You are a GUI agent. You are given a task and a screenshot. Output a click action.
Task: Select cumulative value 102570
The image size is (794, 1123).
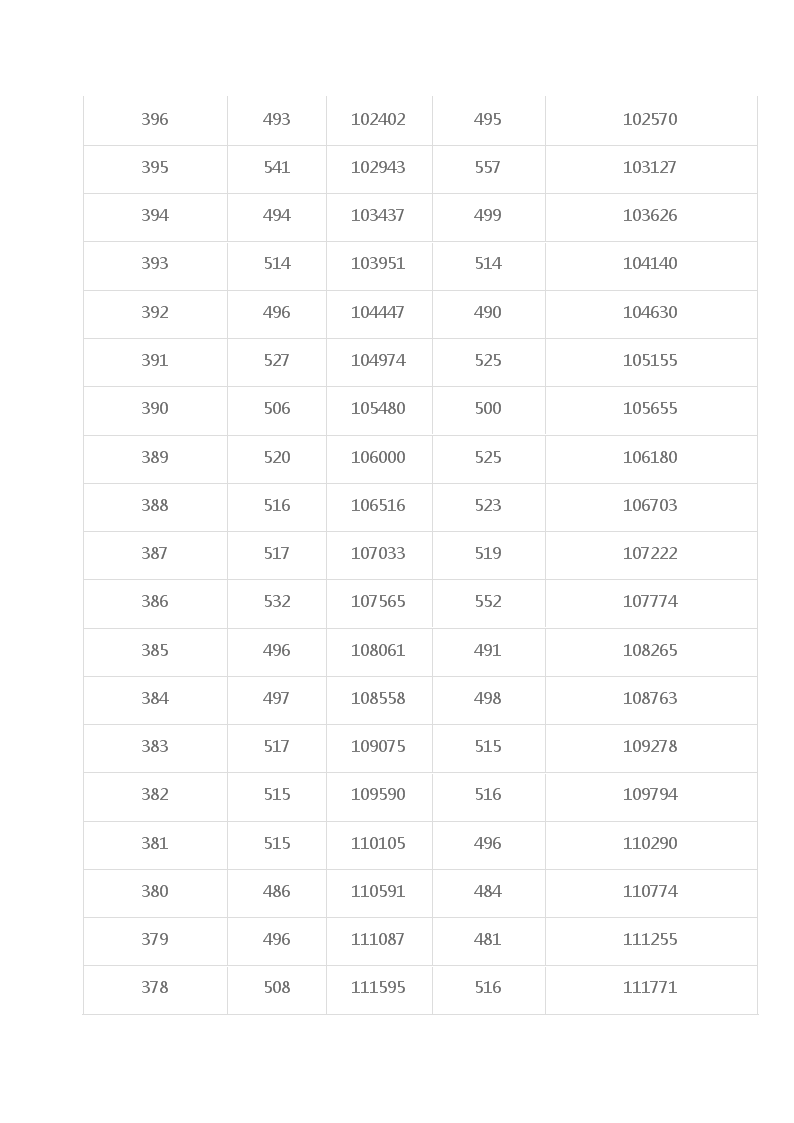(651, 120)
